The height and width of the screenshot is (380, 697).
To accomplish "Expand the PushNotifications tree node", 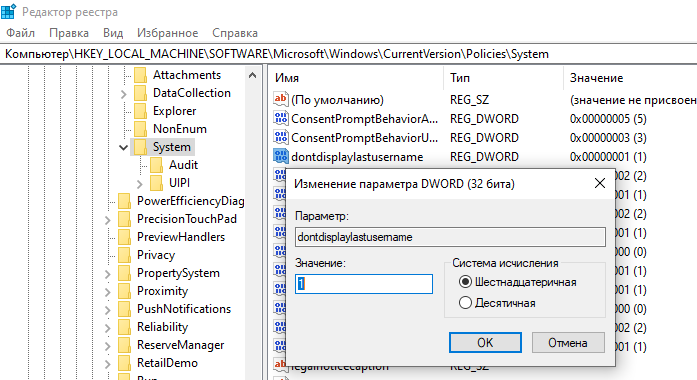I will [x=108, y=309].
